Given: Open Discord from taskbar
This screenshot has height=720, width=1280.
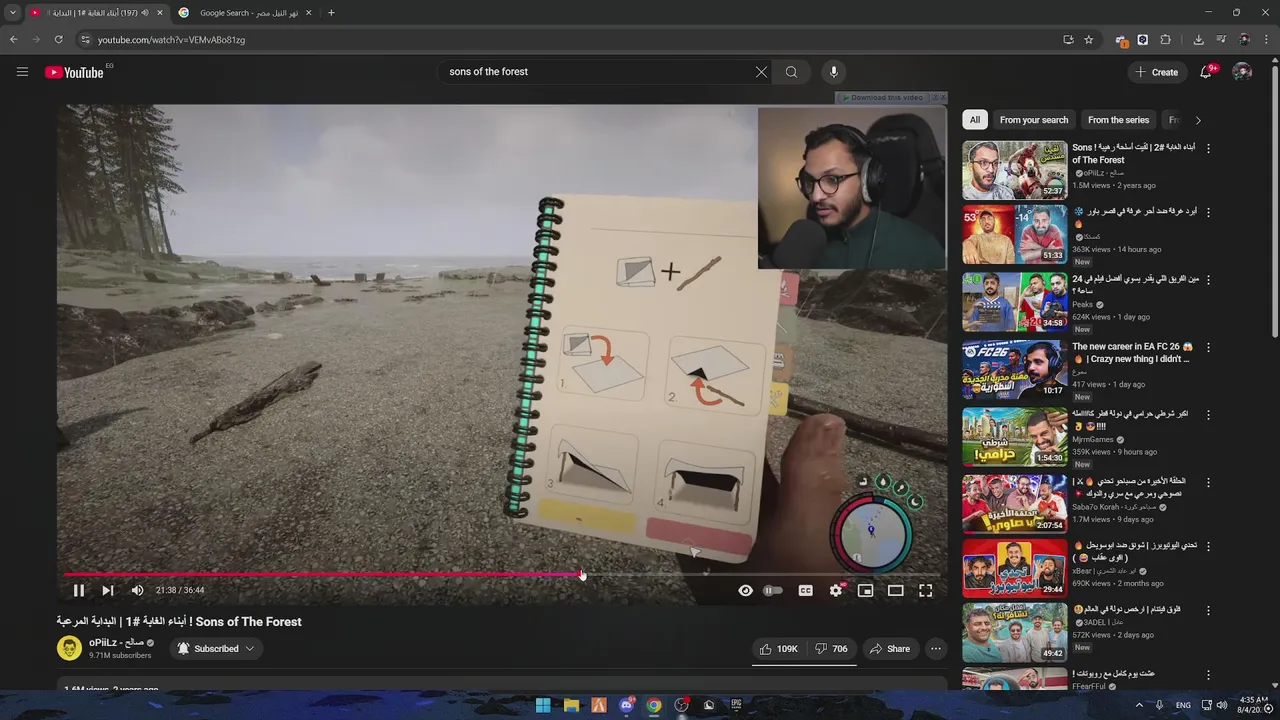Looking at the screenshot, I should (626, 706).
